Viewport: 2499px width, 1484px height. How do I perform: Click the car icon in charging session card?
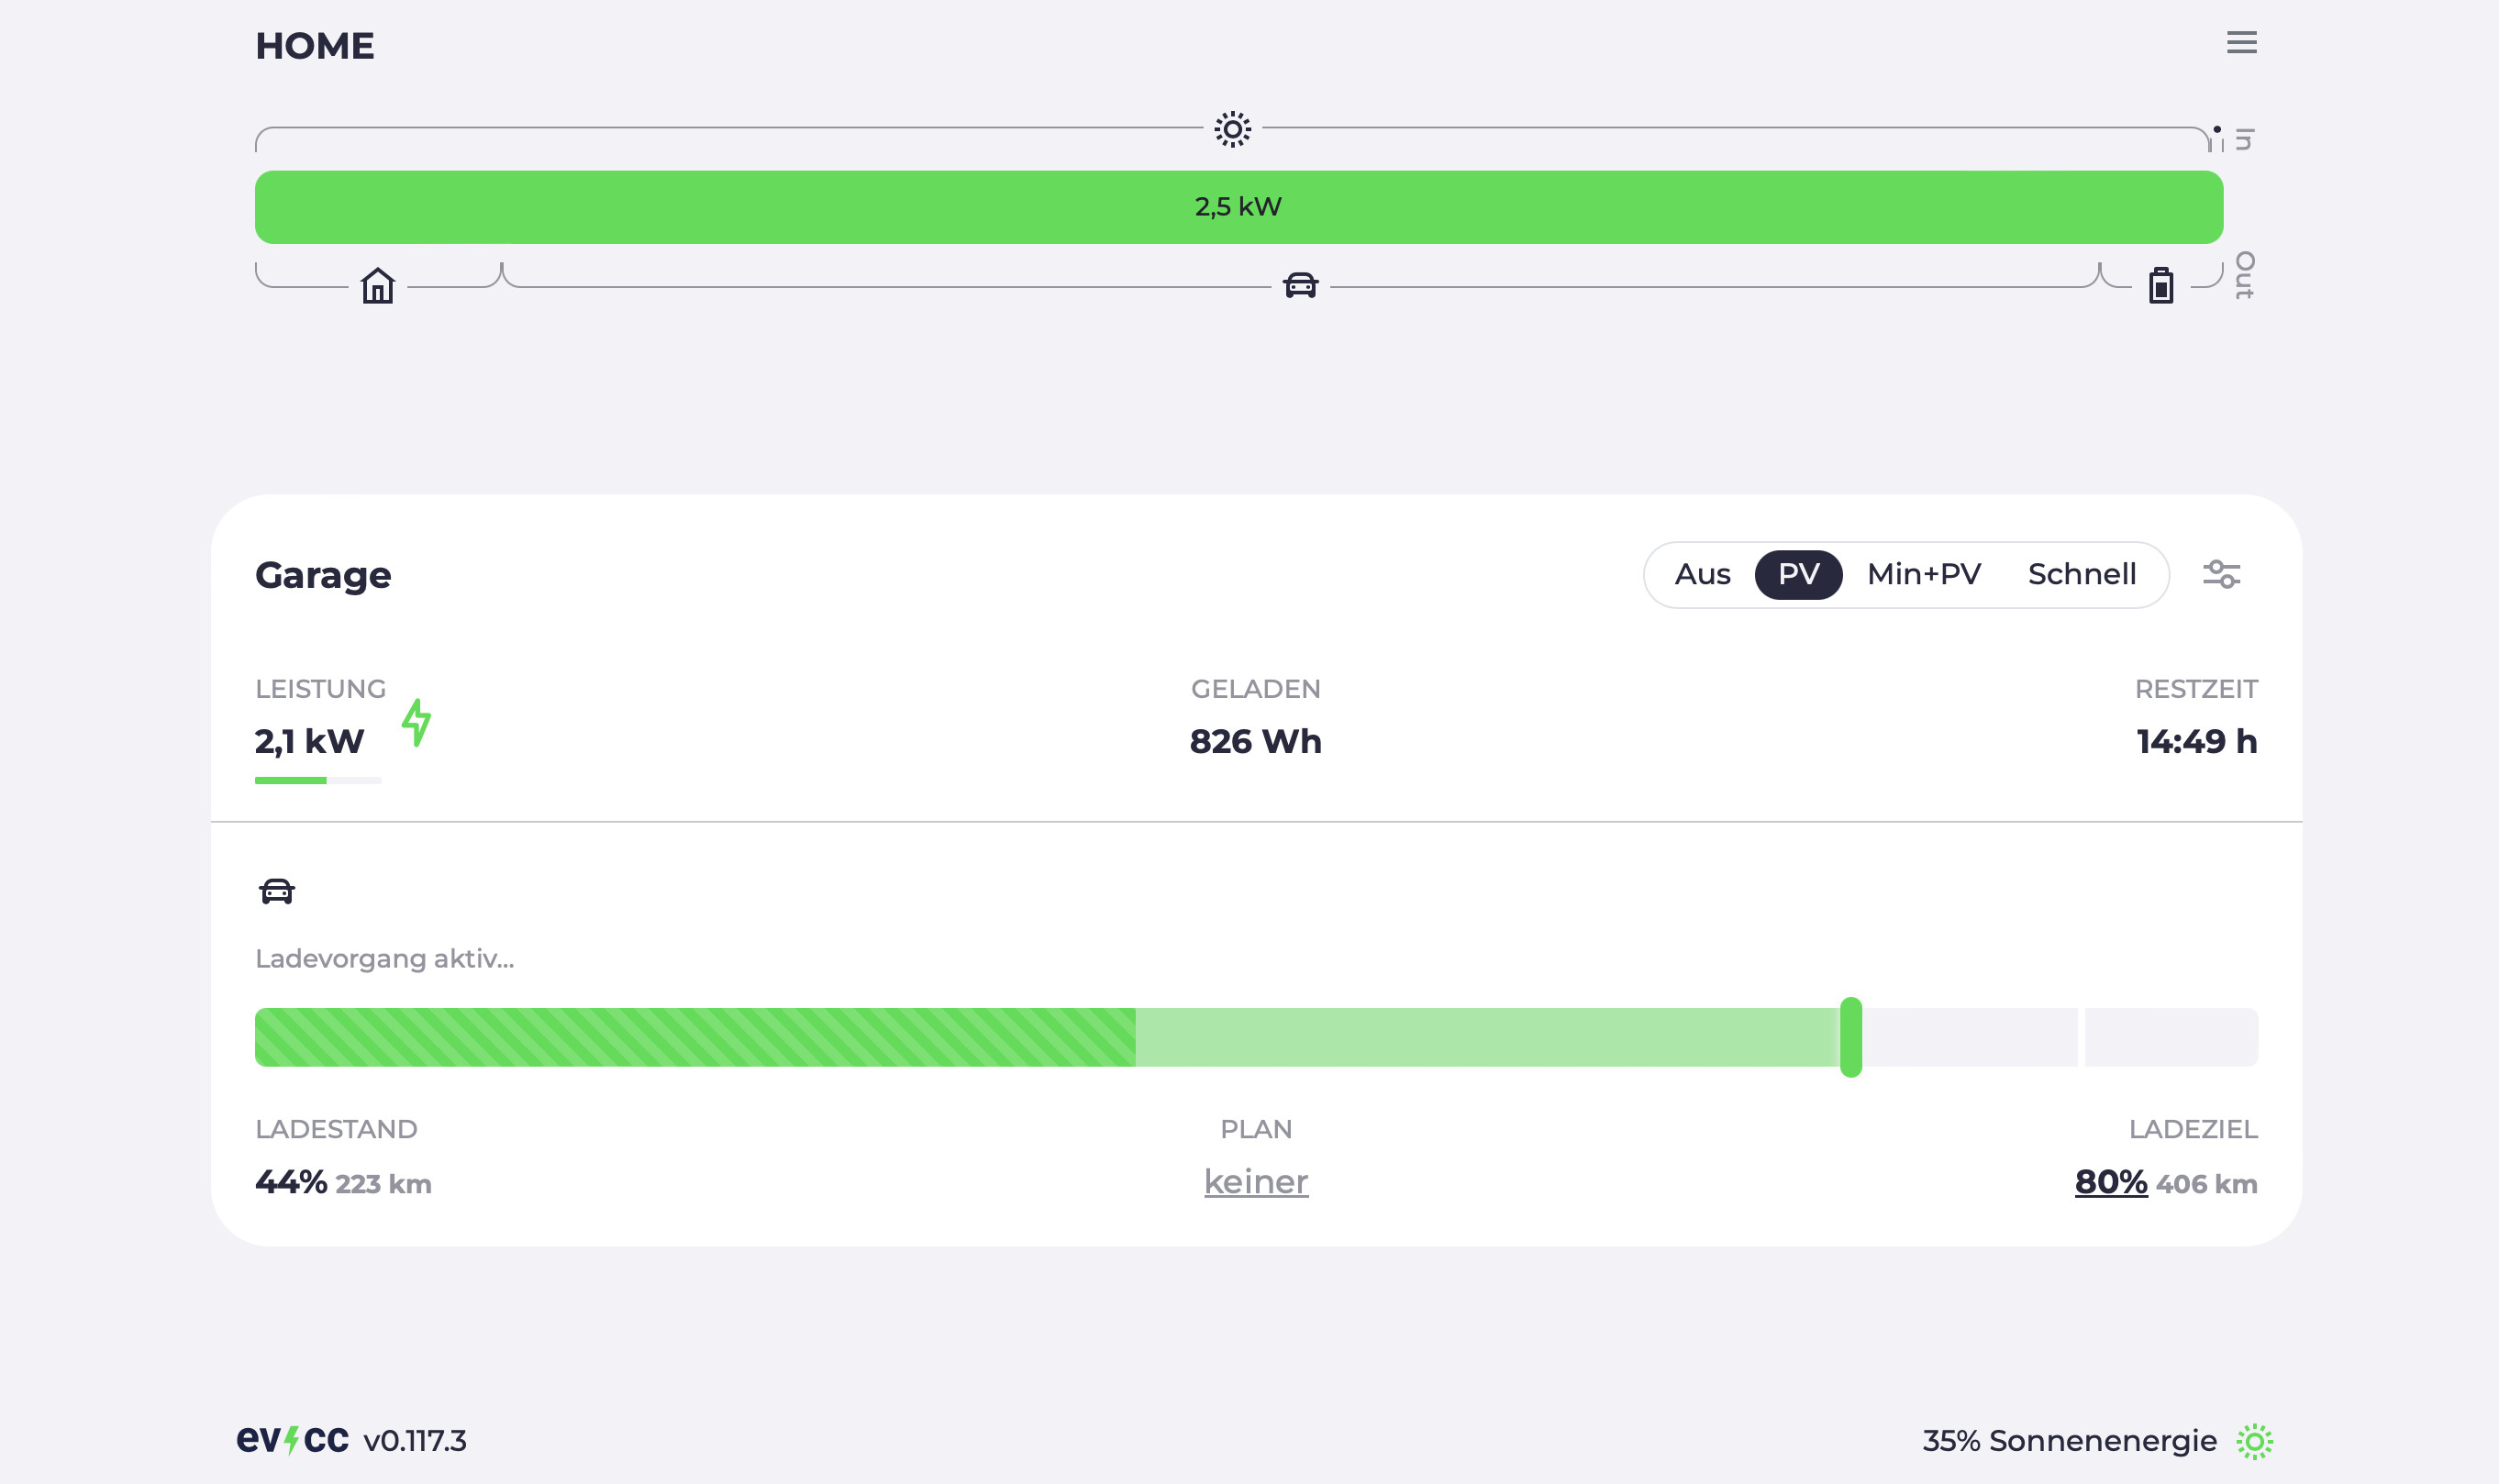277,891
